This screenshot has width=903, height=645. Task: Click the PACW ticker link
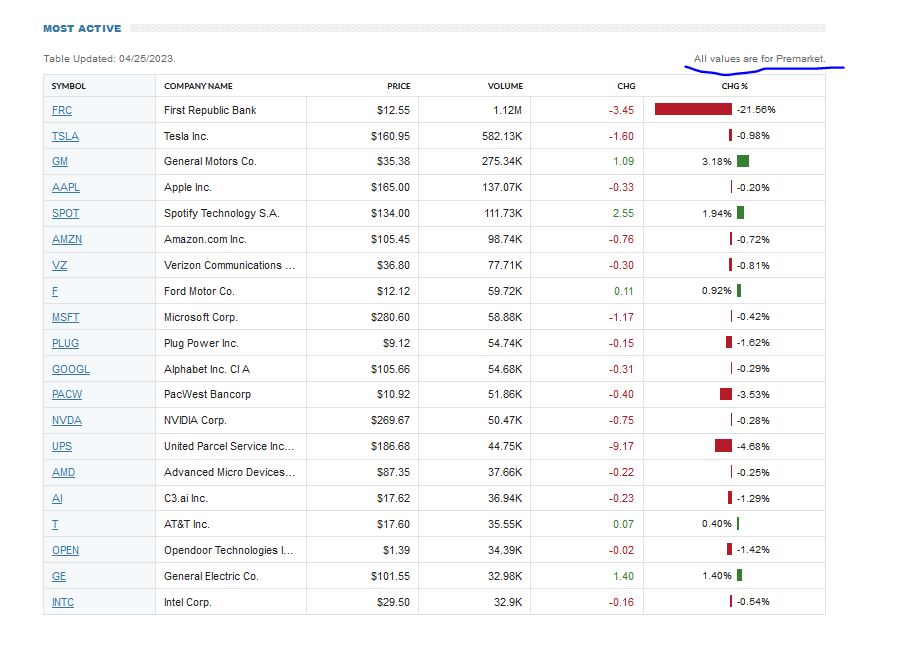67,395
